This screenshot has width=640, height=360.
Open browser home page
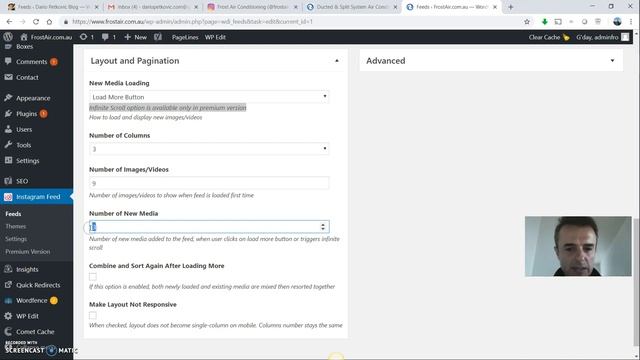pos(49,22)
